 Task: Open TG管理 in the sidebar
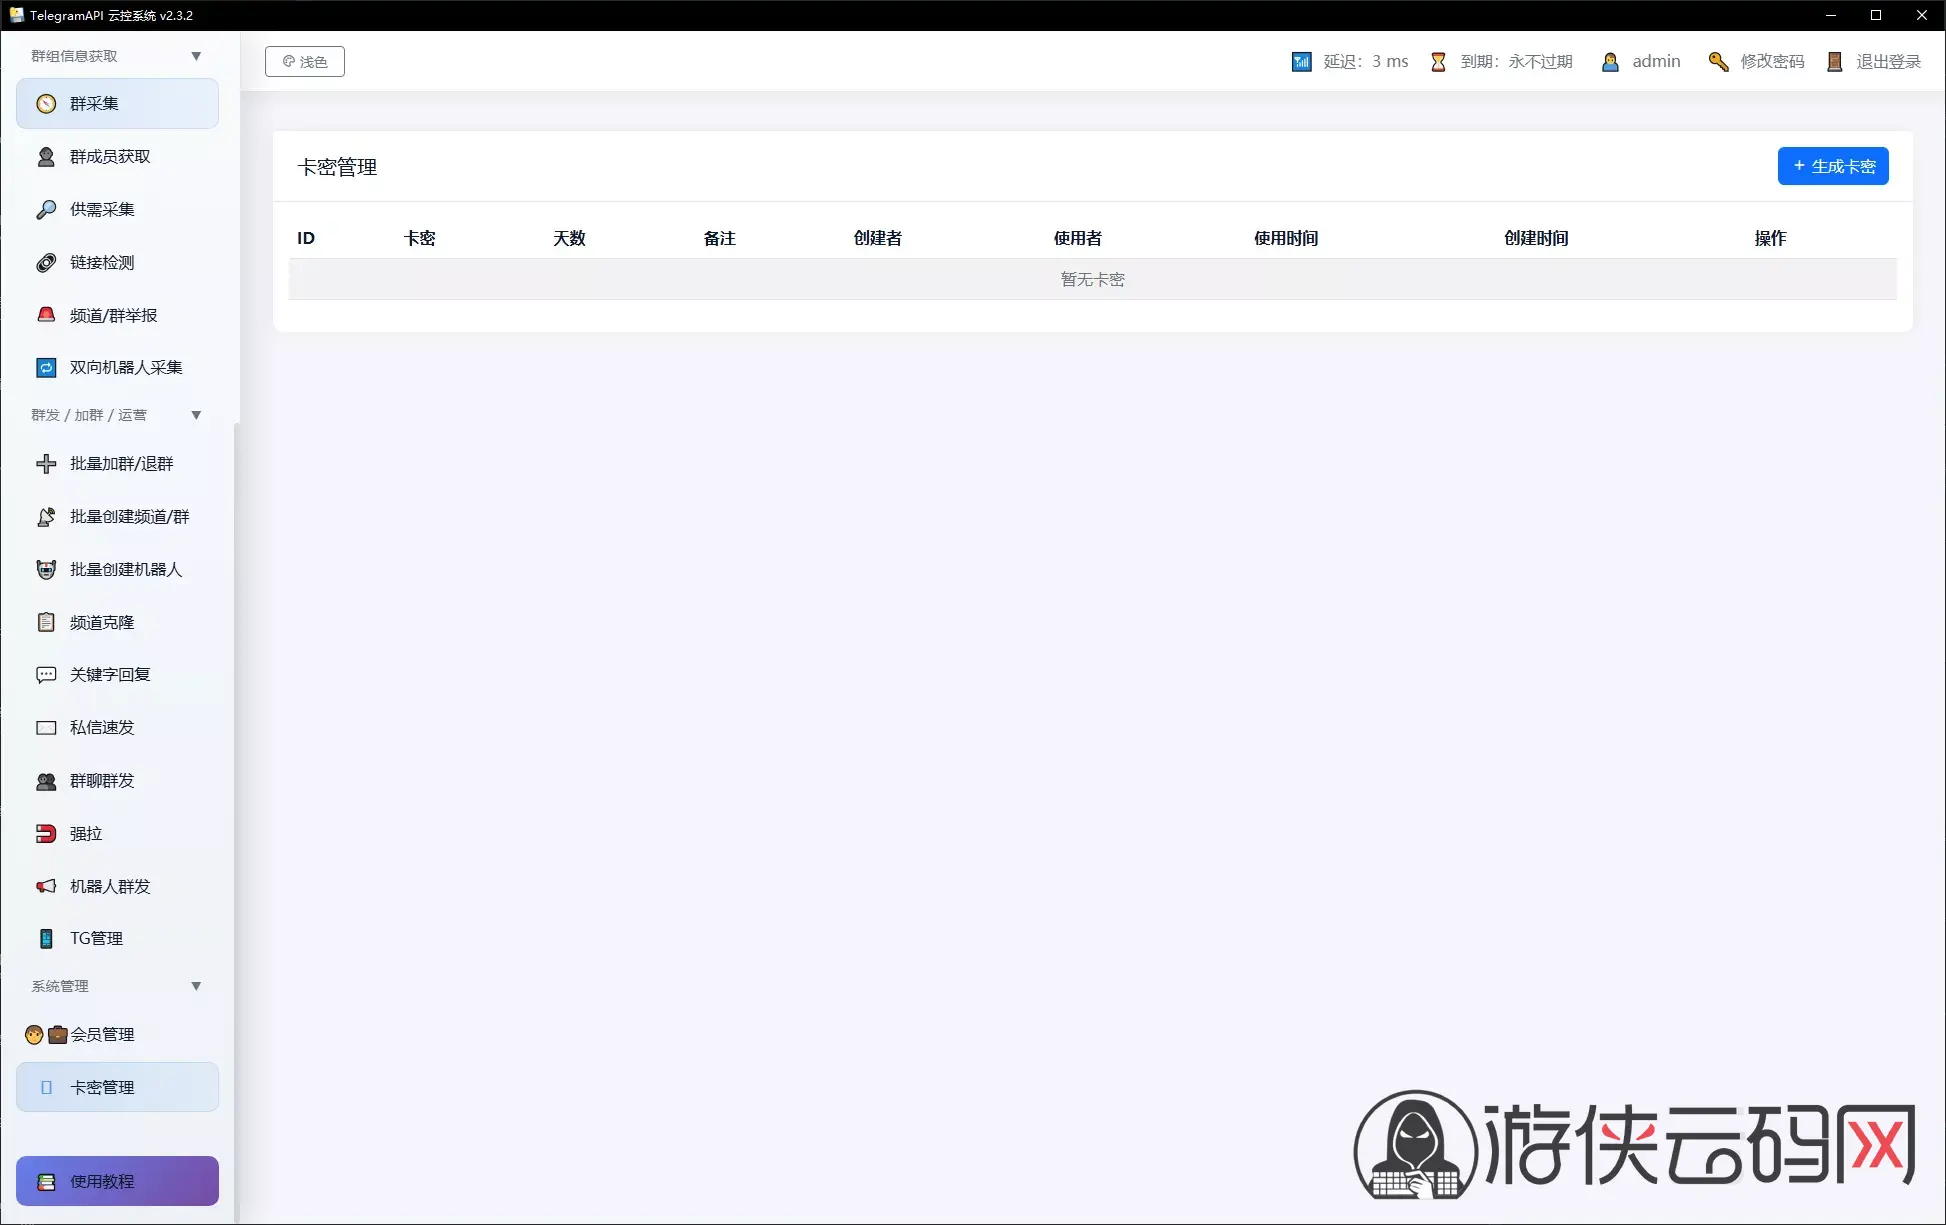pyautogui.click(x=117, y=938)
